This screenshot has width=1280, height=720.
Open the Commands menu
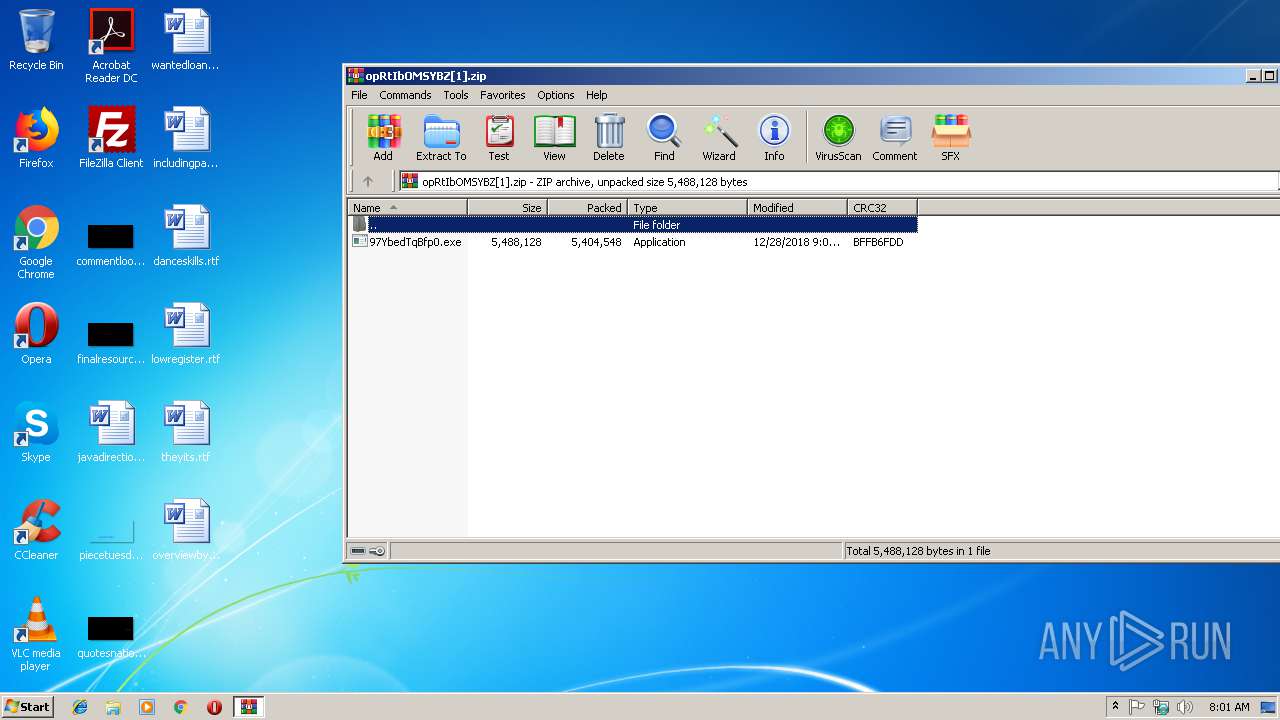pyautogui.click(x=405, y=95)
